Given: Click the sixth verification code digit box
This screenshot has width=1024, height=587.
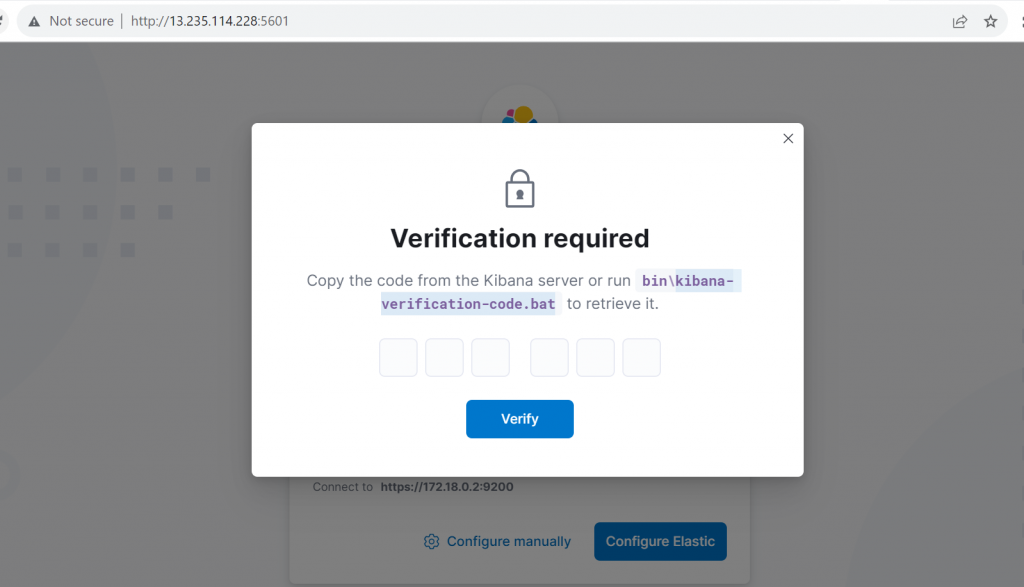Looking at the screenshot, I should point(641,358).
